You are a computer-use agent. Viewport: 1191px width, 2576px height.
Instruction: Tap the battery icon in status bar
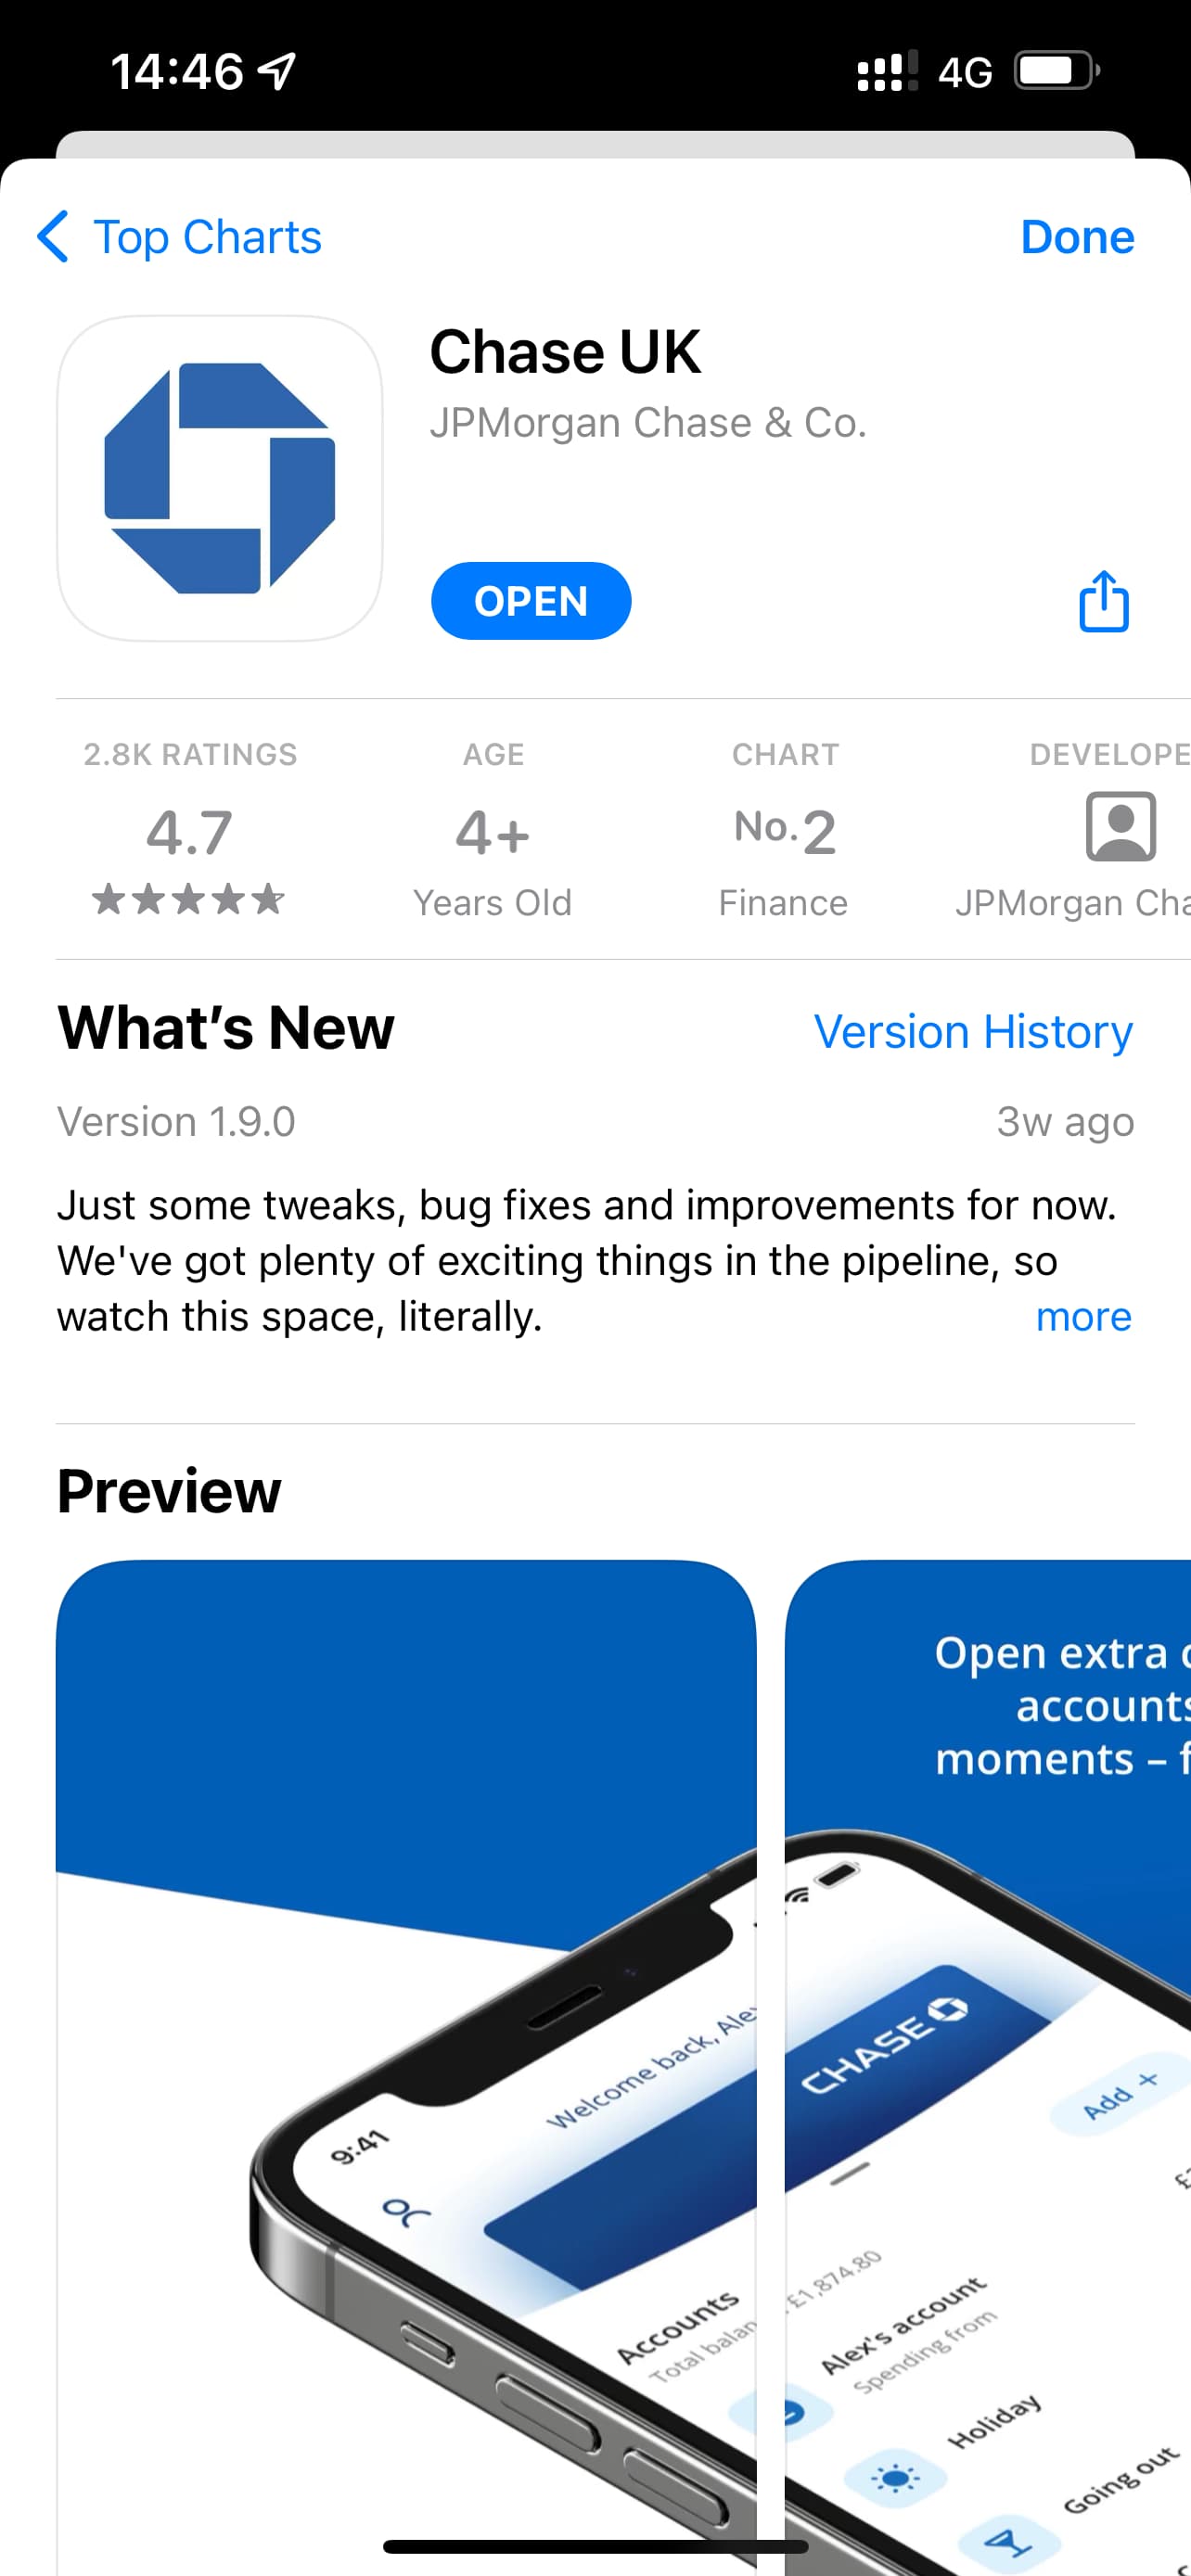(1057, 71)
